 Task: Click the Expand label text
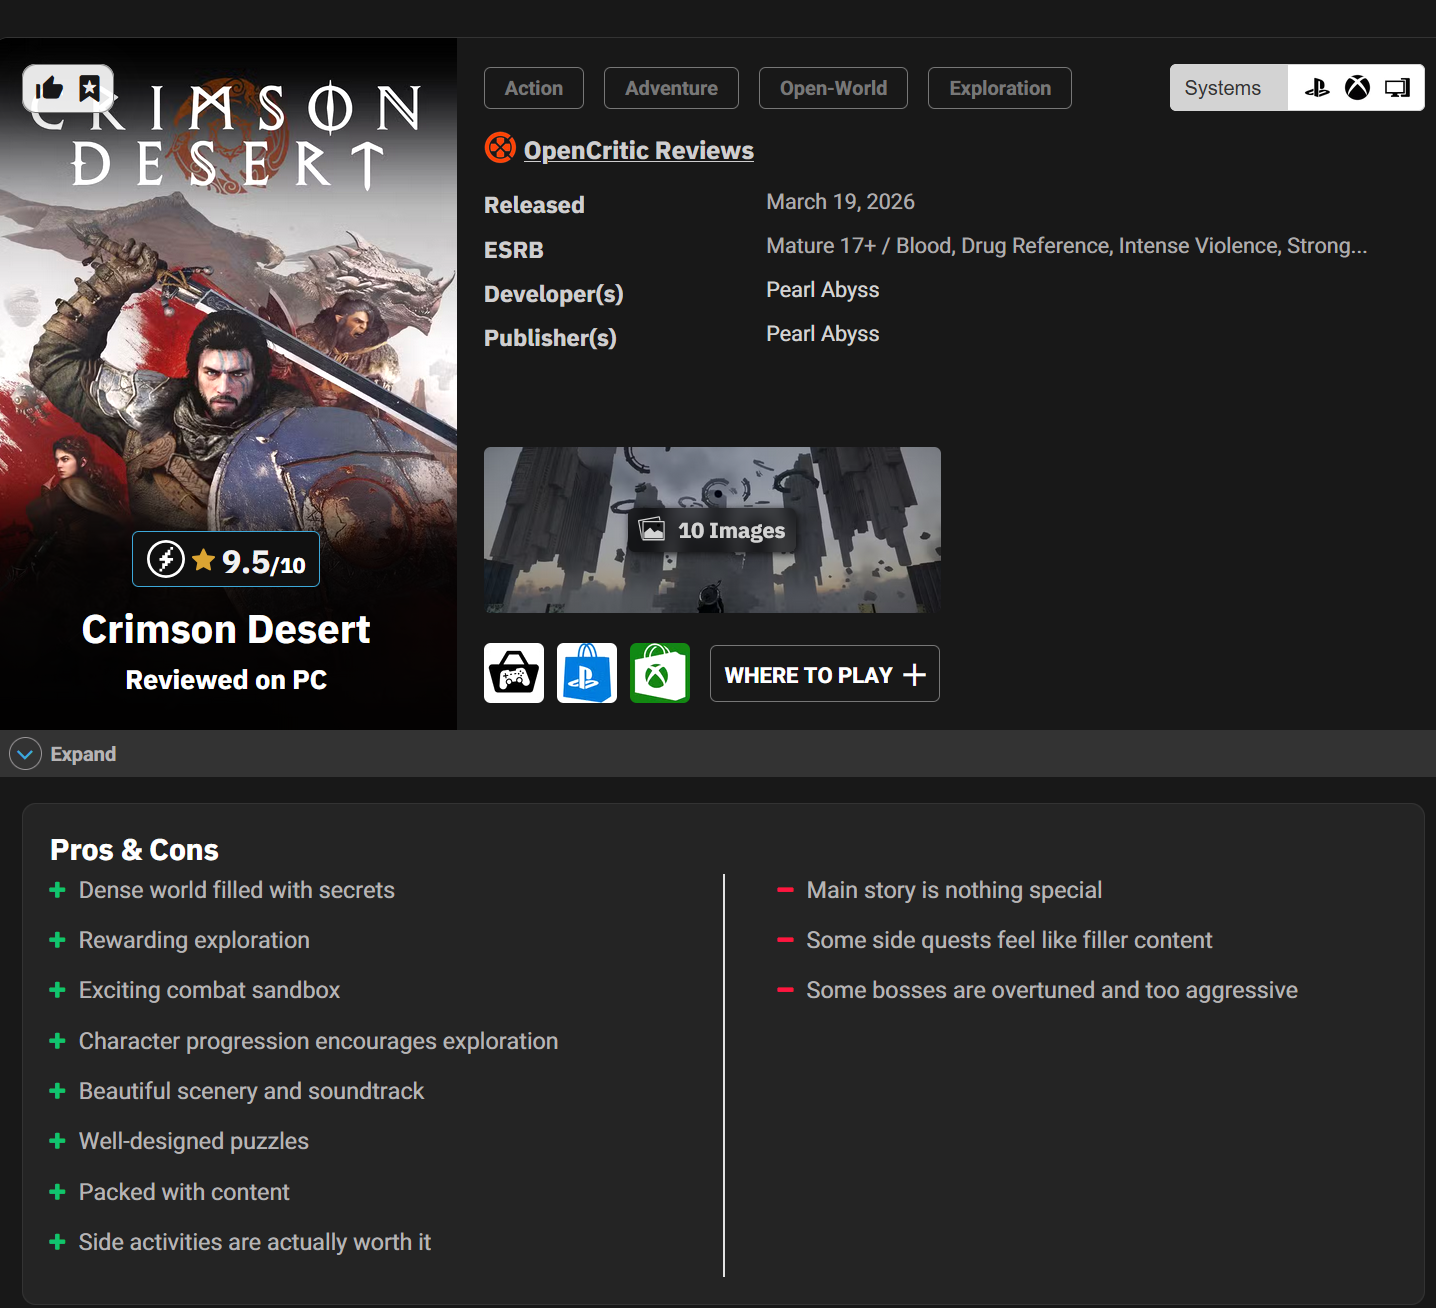pos(83,754)
